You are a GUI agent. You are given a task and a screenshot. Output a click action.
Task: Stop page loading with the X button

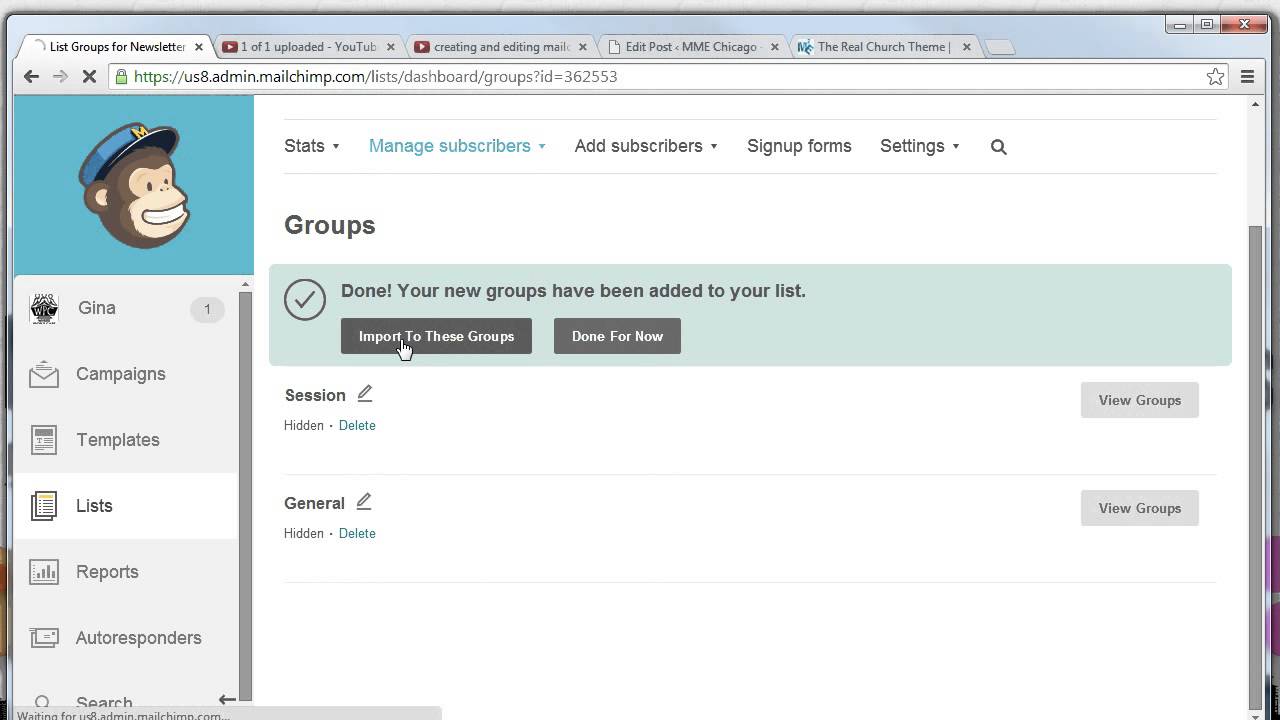coord(89,76)
